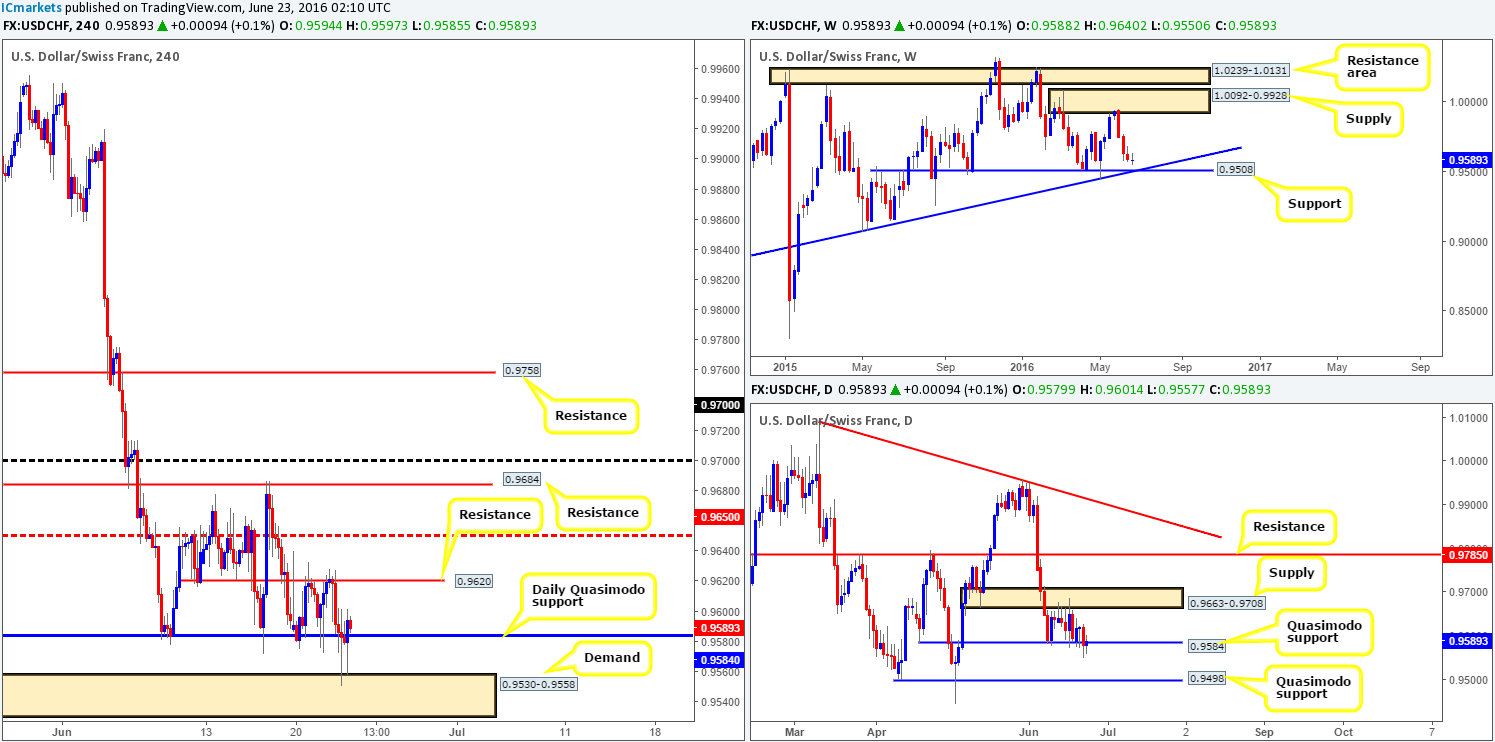Screen dimensions: 1495x742
Task: Click the red 0.96500 axis price tag
Action: [719, 517]
